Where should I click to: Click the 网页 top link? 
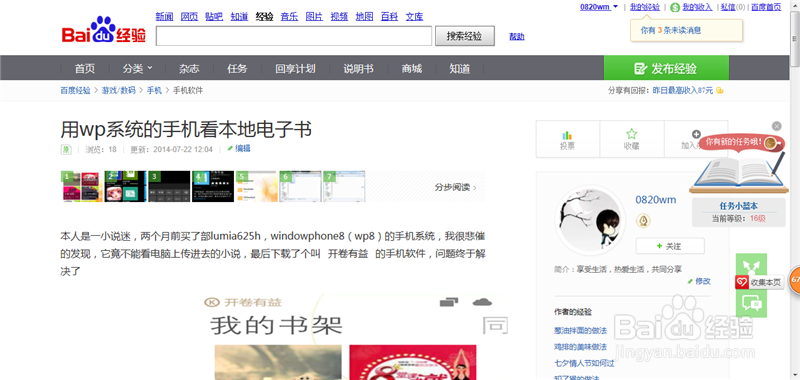click(189, 17)
